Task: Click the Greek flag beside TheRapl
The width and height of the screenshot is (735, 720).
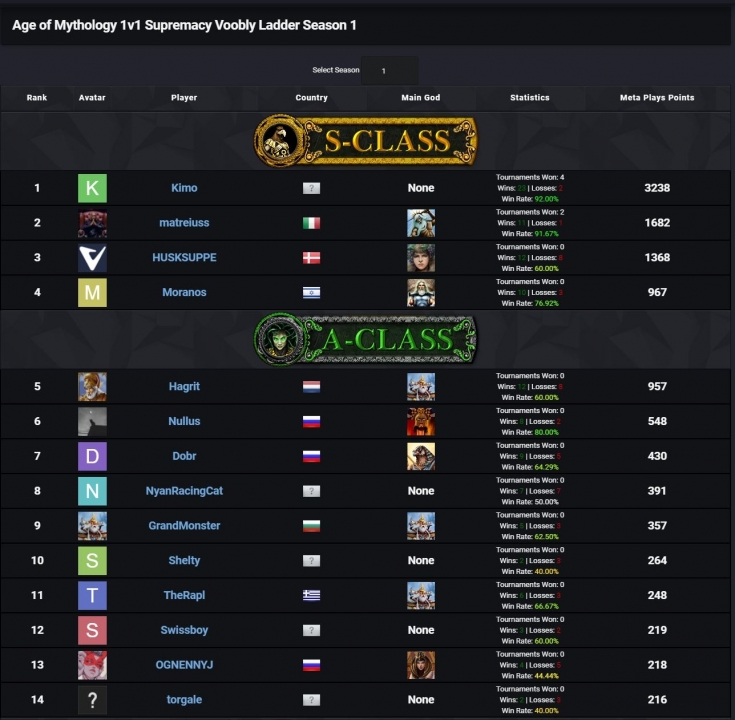Action: coord(311,595)
